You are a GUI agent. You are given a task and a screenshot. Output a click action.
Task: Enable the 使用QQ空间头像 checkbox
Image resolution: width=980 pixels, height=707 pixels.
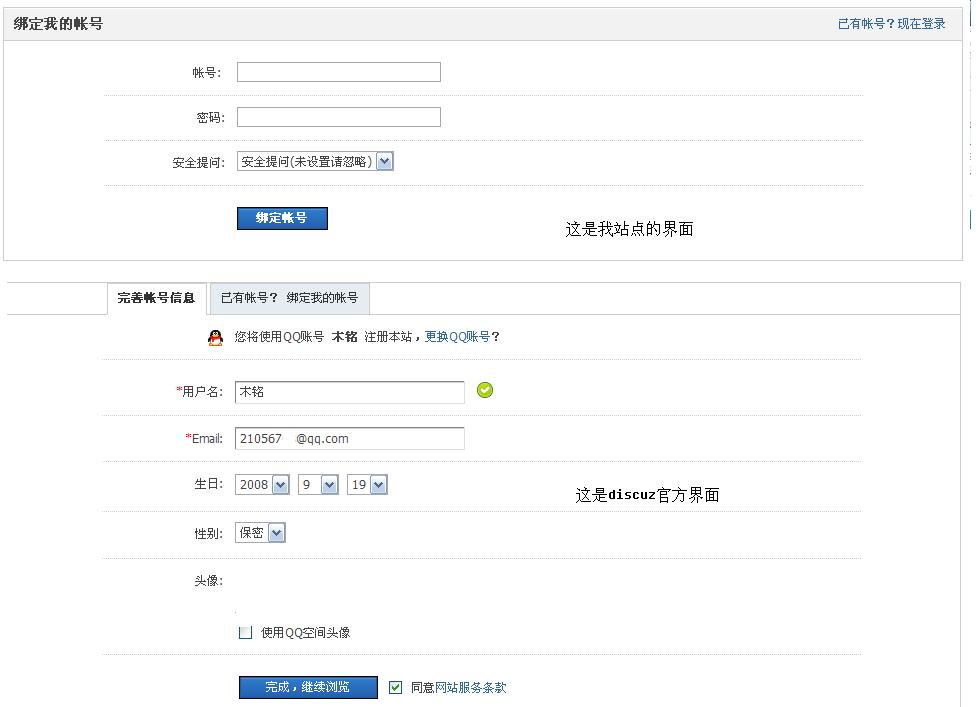coord(244,631)
